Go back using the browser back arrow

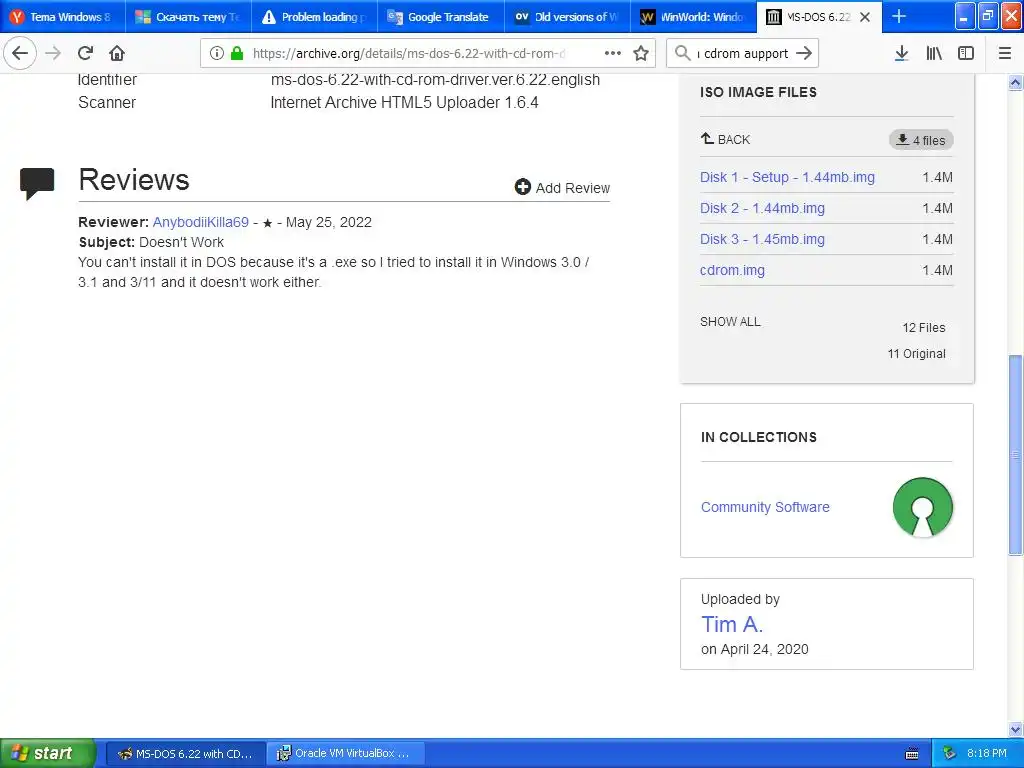click(20, 53)
